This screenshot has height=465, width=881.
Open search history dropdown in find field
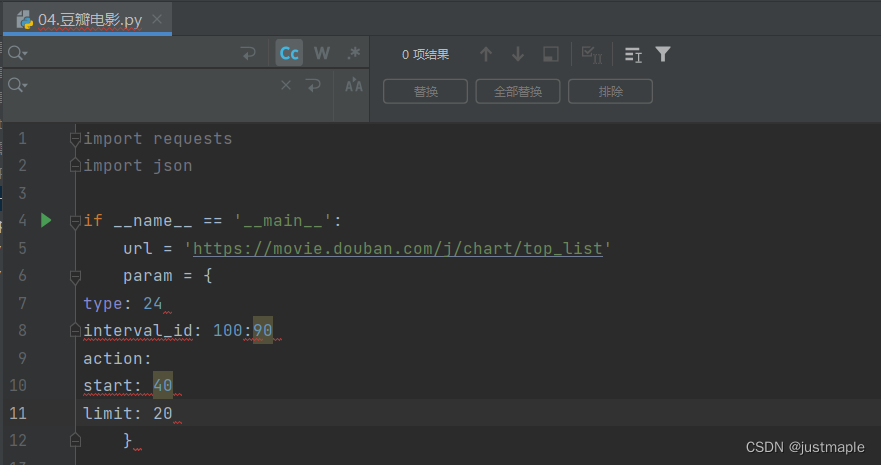click(x=17, y=53)
